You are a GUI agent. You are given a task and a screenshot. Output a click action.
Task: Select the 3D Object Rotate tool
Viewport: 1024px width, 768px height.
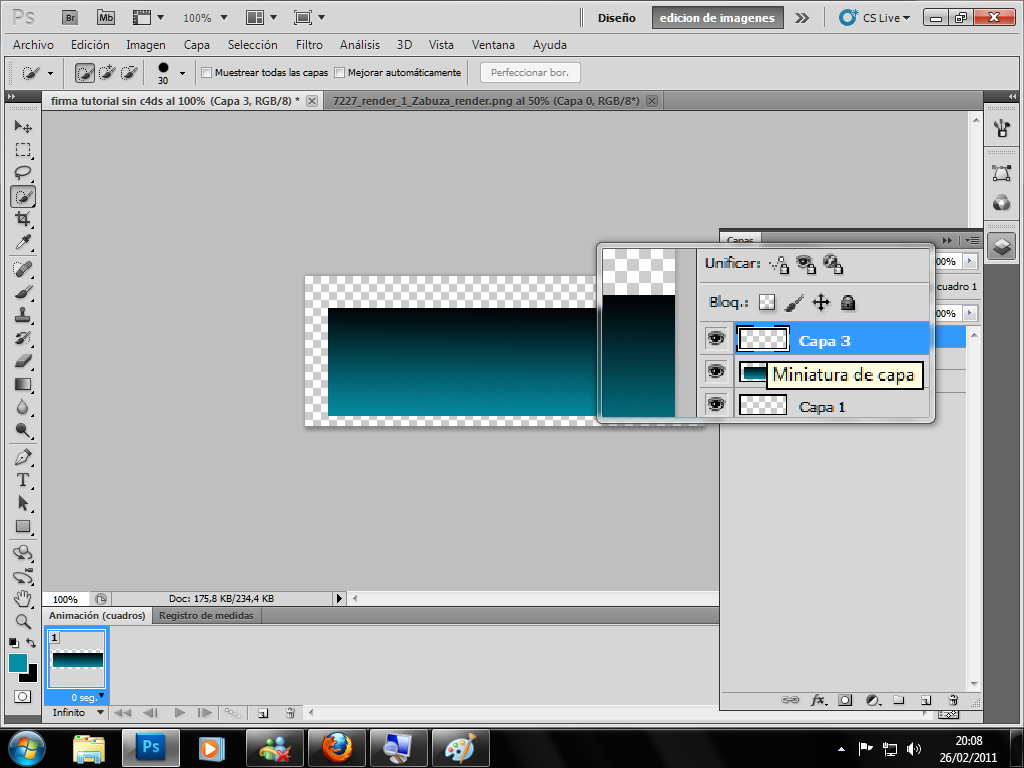tap(23, 553)
